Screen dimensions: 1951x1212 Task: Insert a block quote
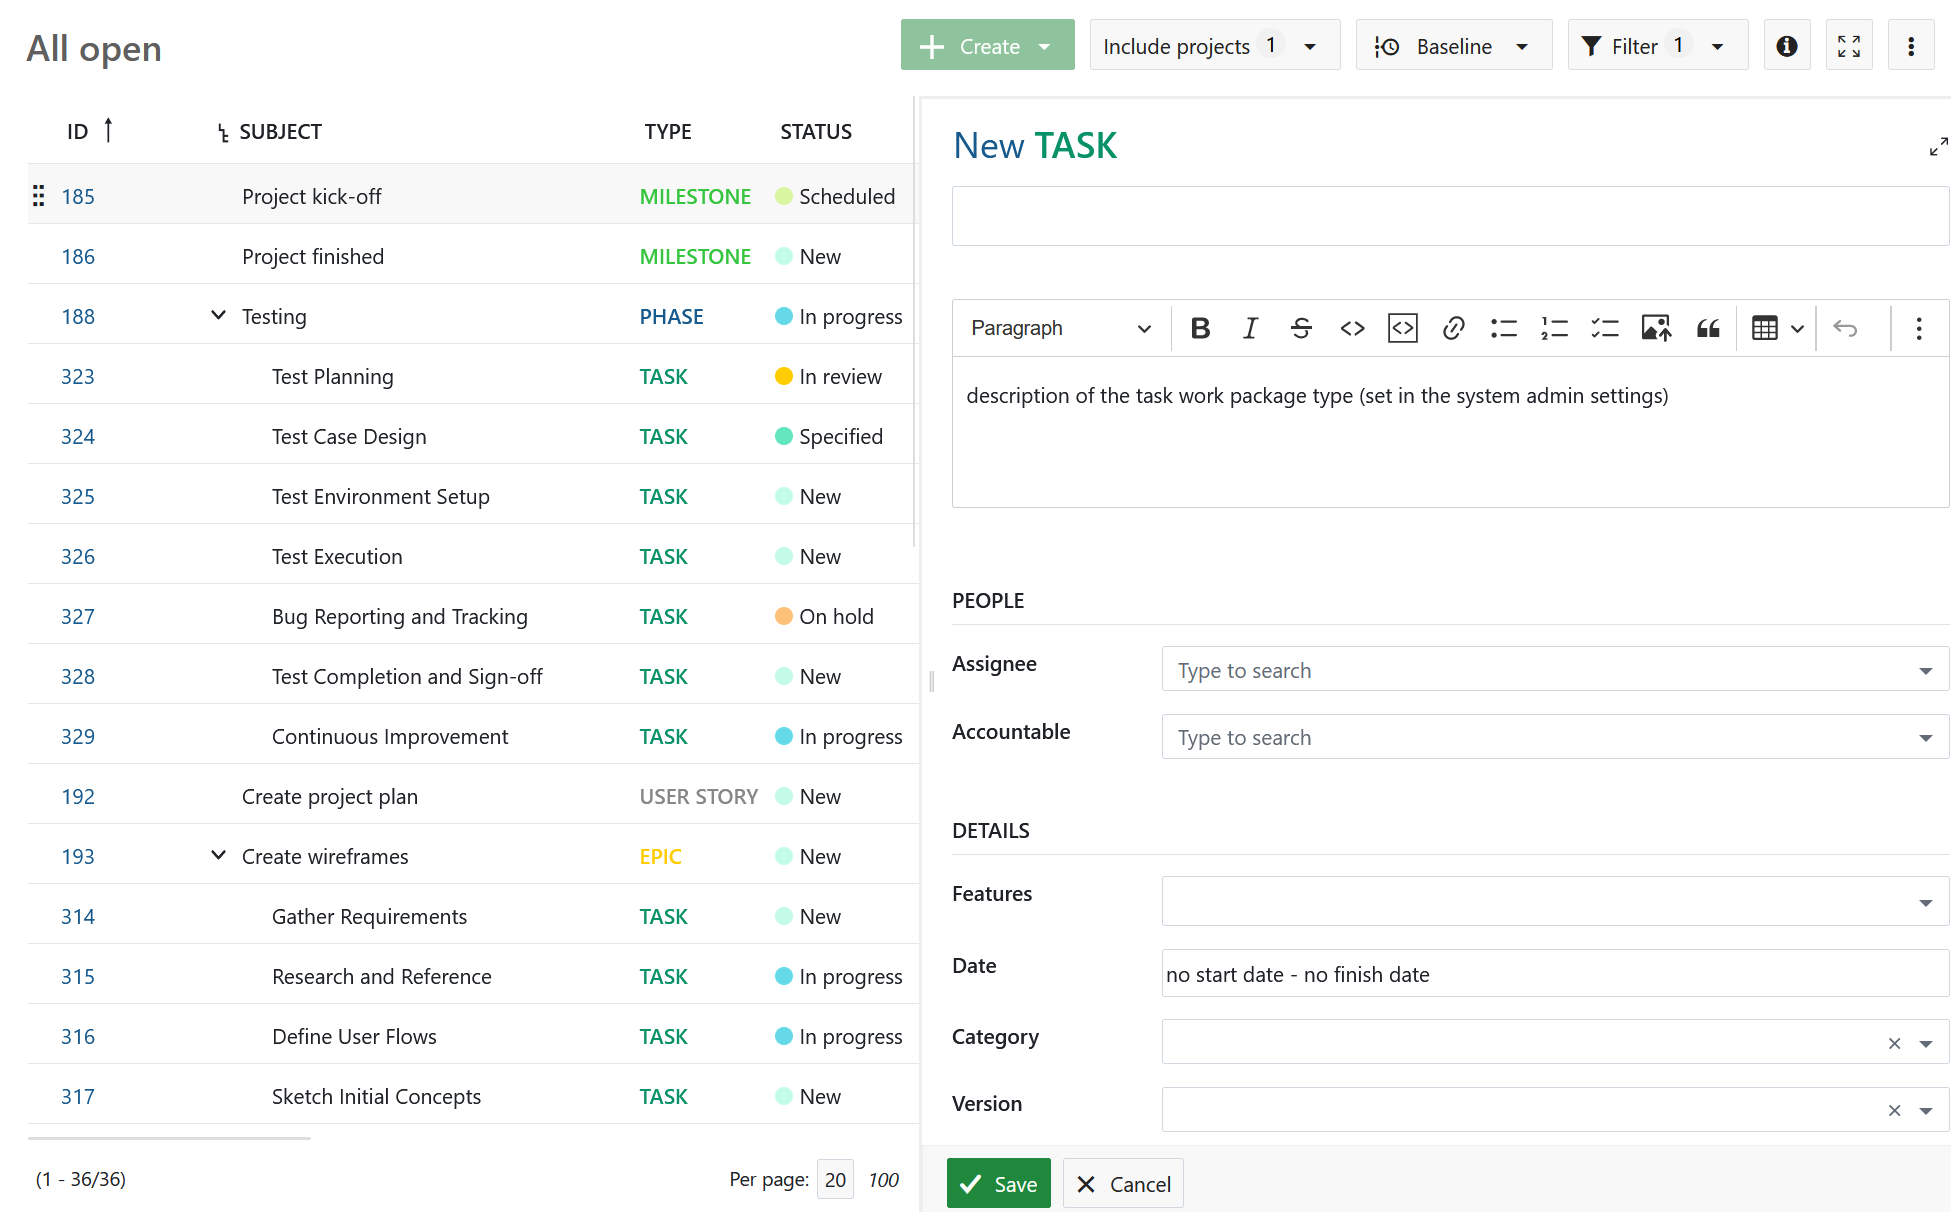[x=1708, y=328]
